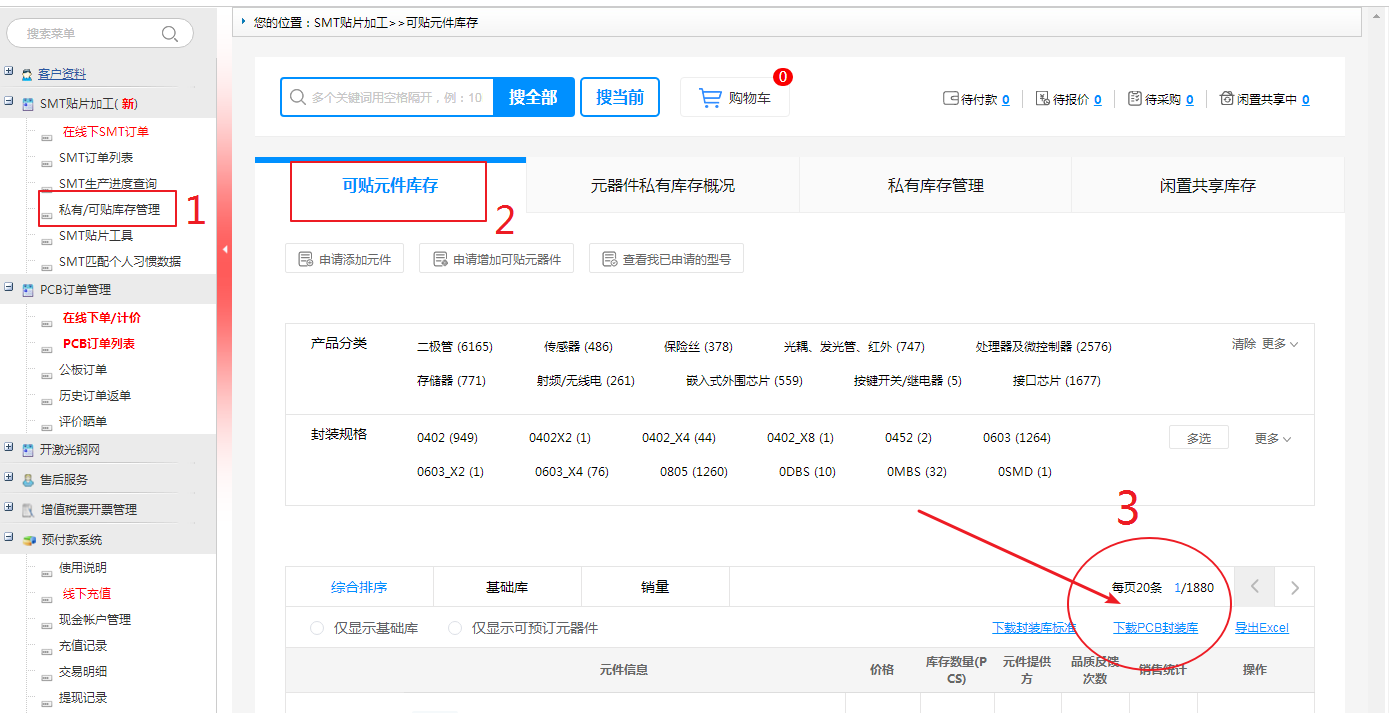Collapse the sidebar with red arrow handle
The image size is (1389, 713).
point(225,249)
